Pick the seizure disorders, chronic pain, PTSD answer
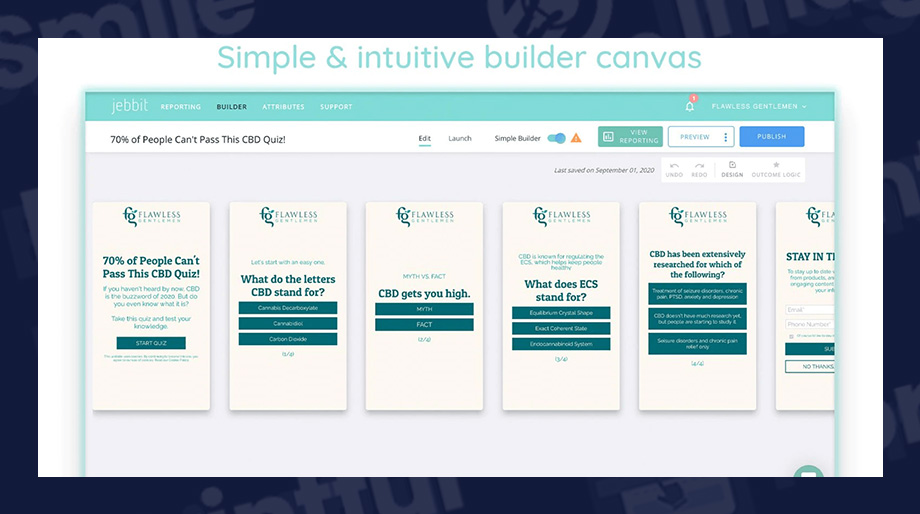Image resolution: width=920 pixels, height=514 pixels. tap(697, 293)
